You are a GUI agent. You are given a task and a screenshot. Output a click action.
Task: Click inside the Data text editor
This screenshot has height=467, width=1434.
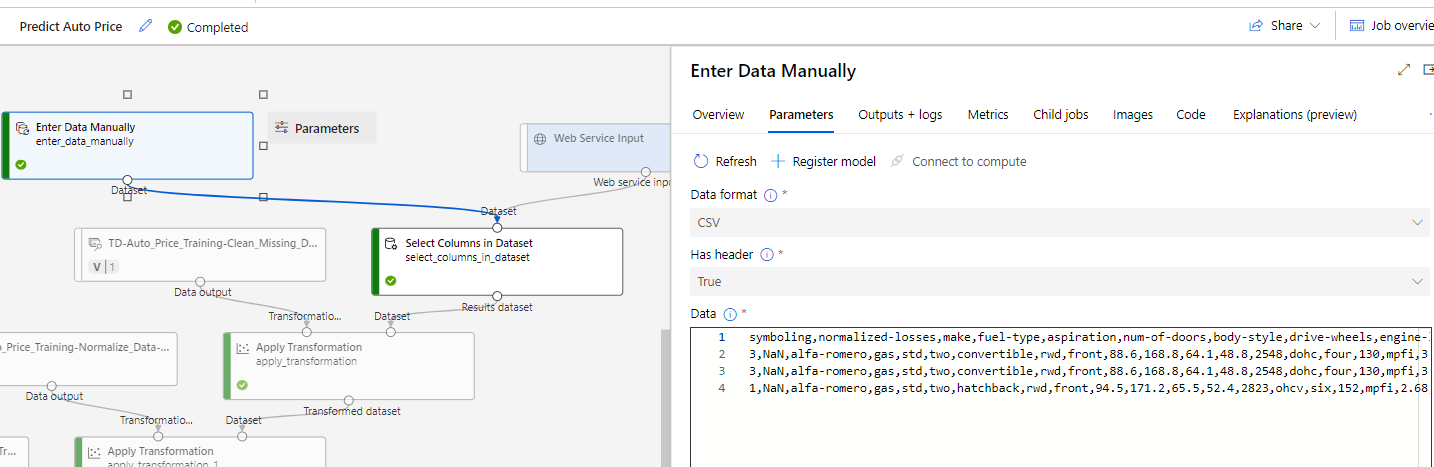pos(1050,420)
